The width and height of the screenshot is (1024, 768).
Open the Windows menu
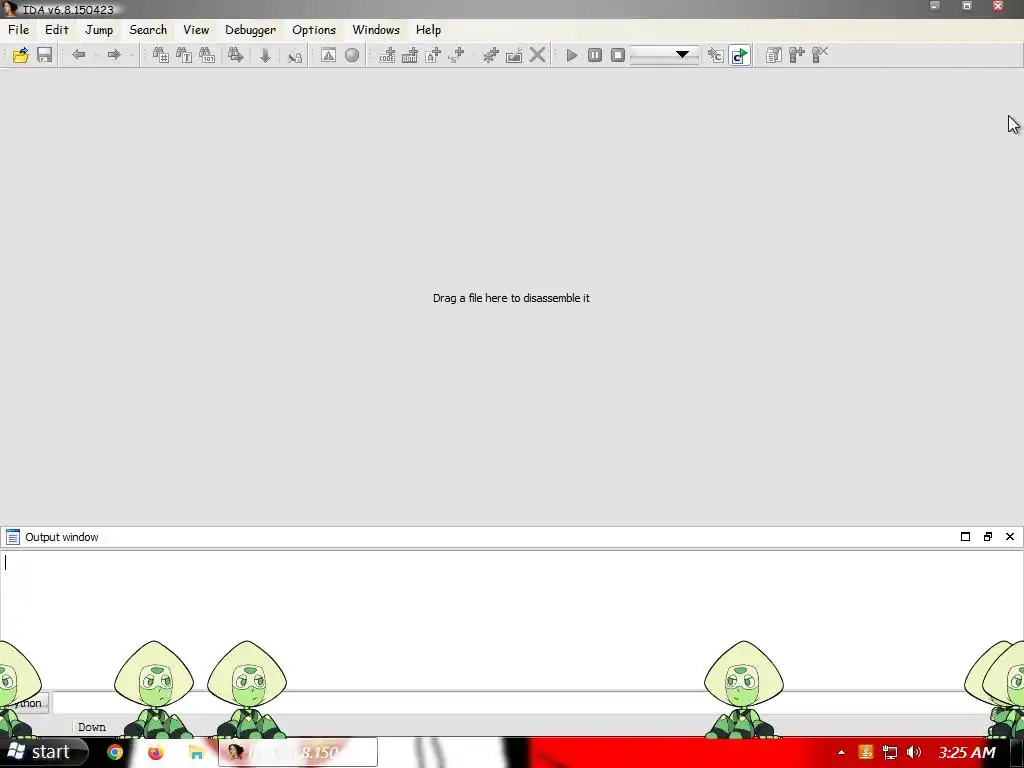[376, 30]
